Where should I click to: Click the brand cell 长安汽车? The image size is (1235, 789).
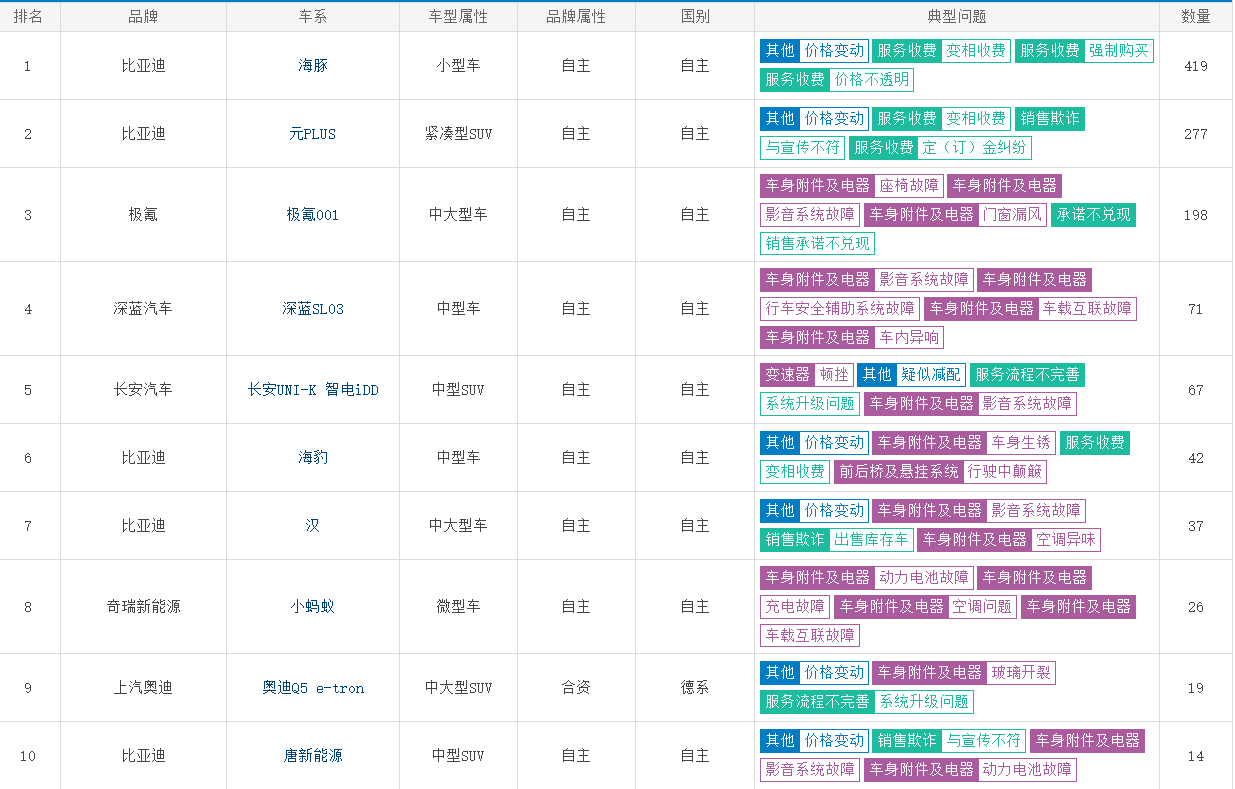143,390
